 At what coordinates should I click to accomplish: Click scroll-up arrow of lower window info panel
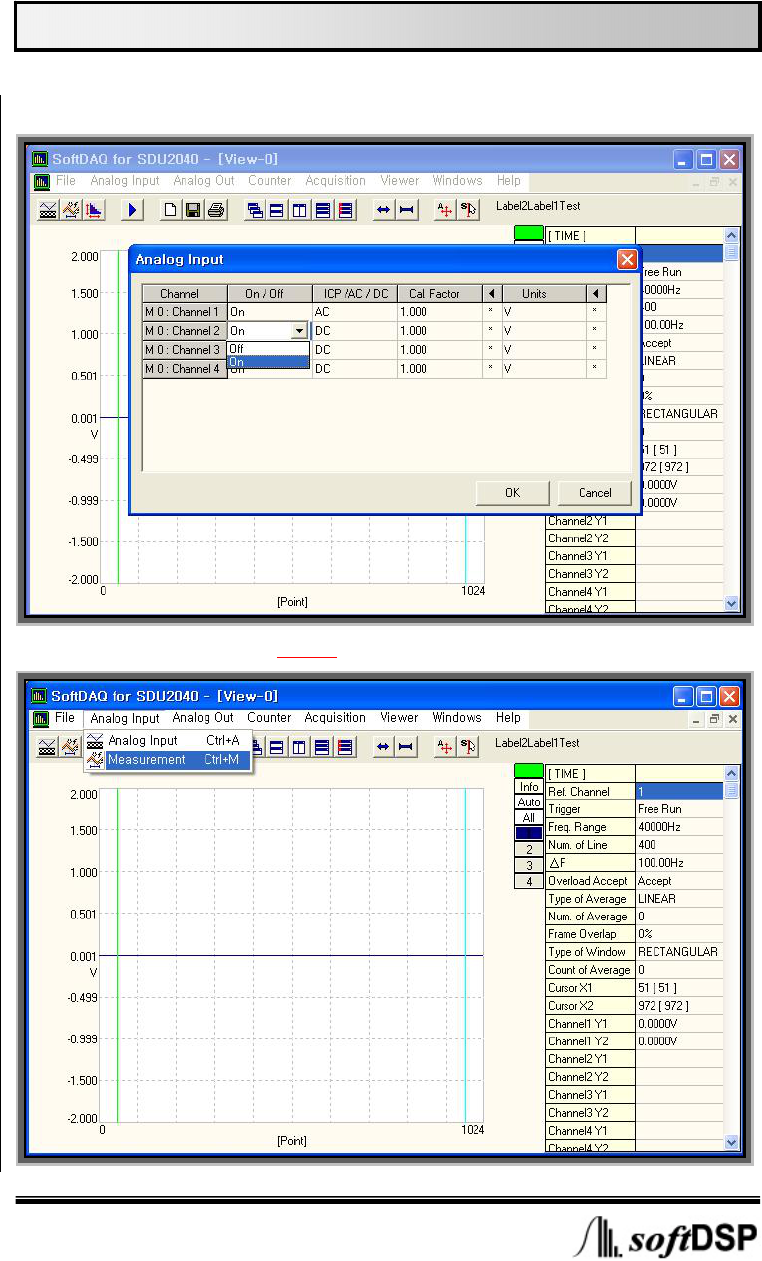tap(731, 772)
